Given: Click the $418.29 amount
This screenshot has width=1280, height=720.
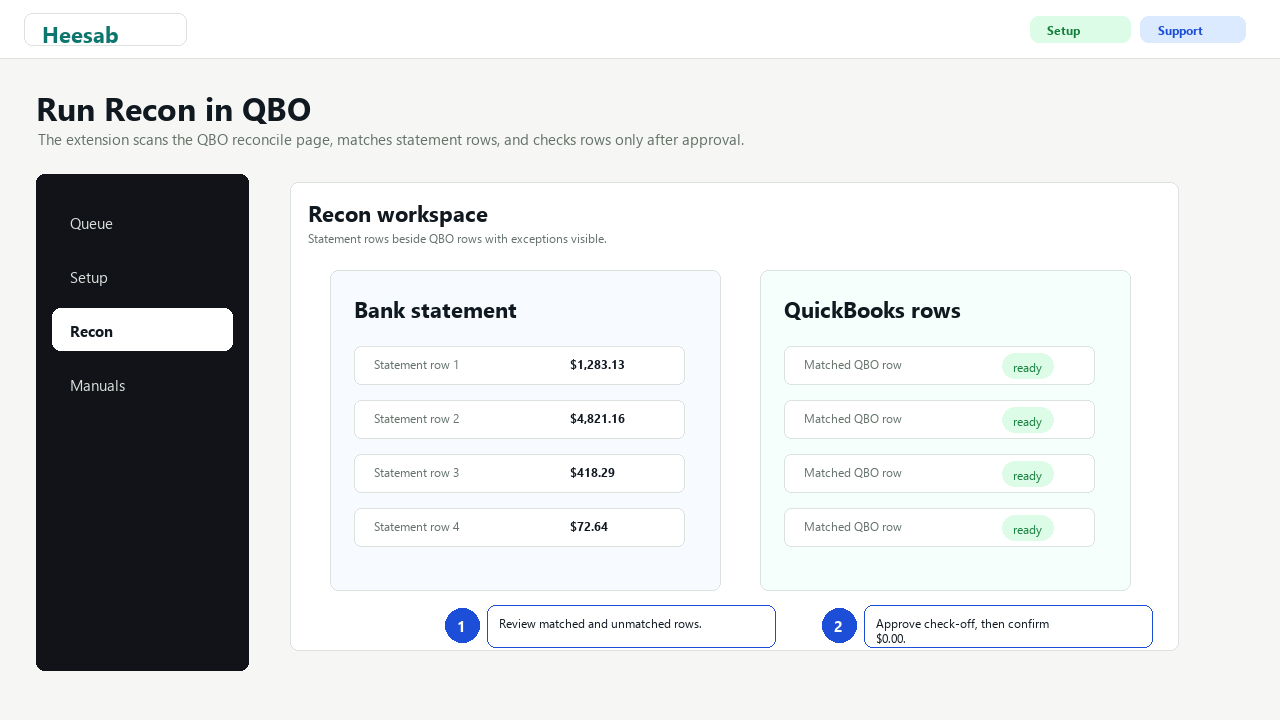Looking at the screenshot, I should coord(592,473).
